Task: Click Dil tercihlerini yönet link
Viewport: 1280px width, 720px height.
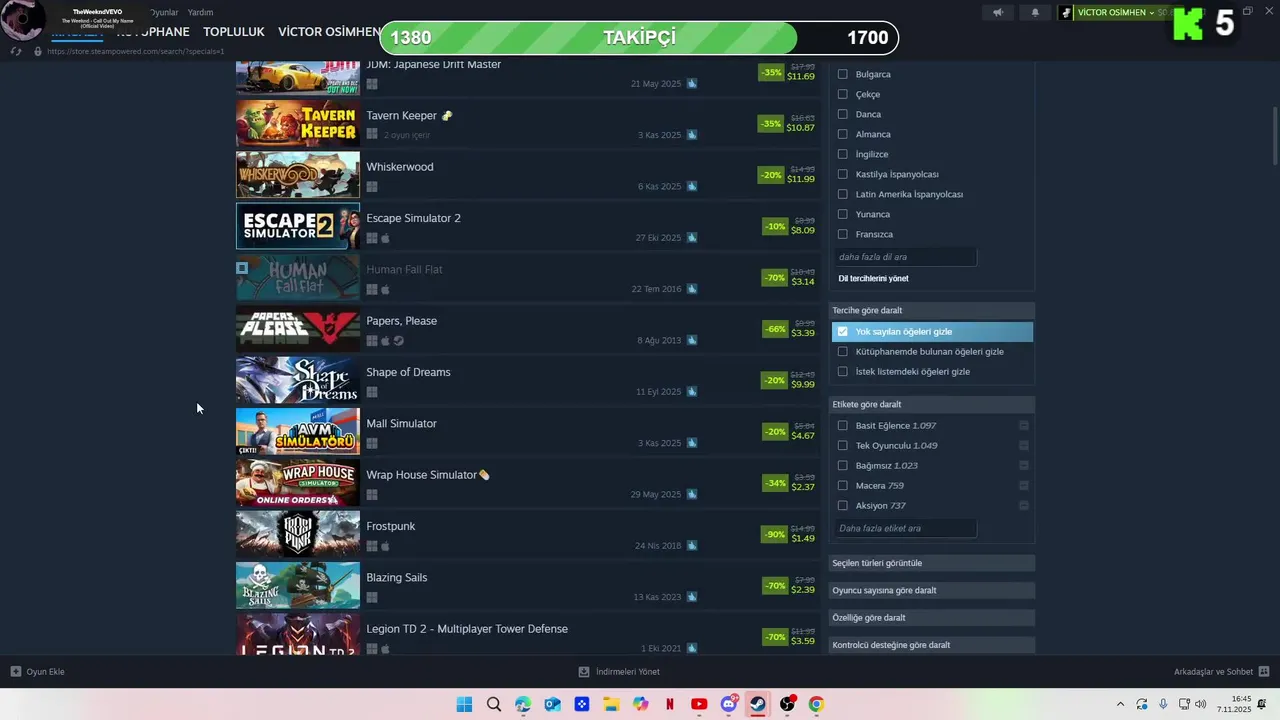Action: [873, 278]
